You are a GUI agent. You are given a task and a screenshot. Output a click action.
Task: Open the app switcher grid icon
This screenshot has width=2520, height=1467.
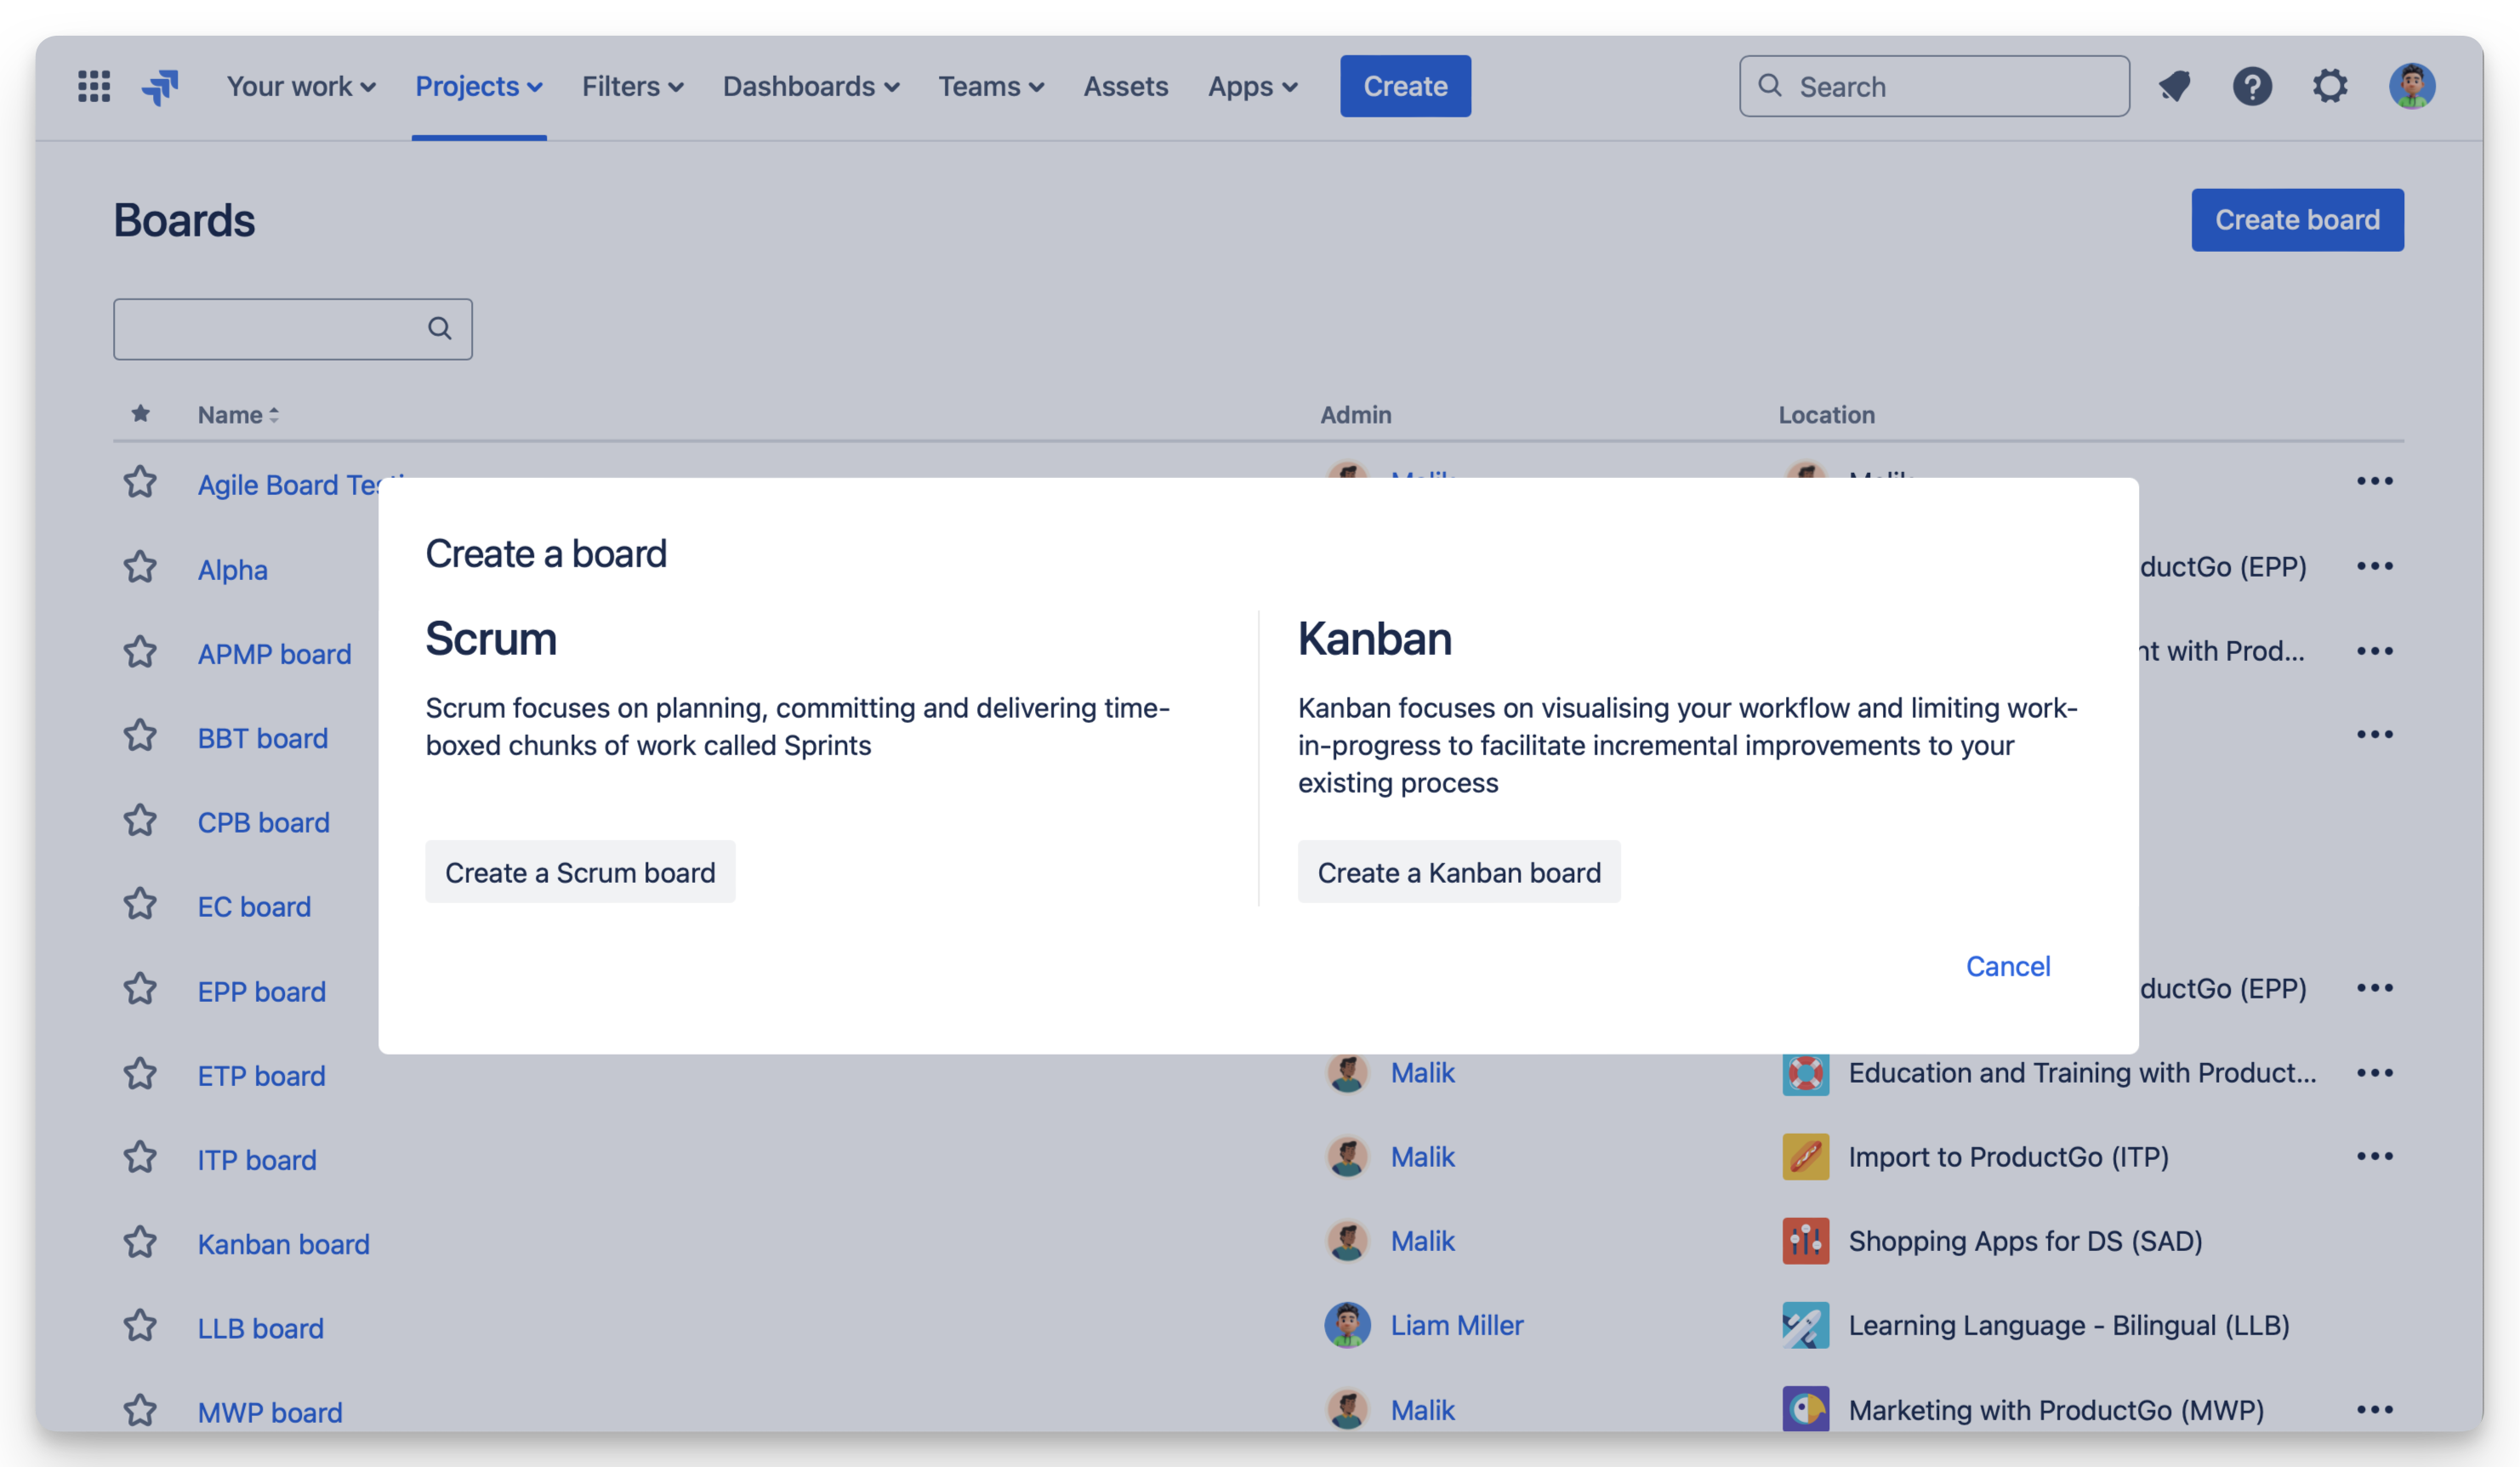tap(93, 86)
